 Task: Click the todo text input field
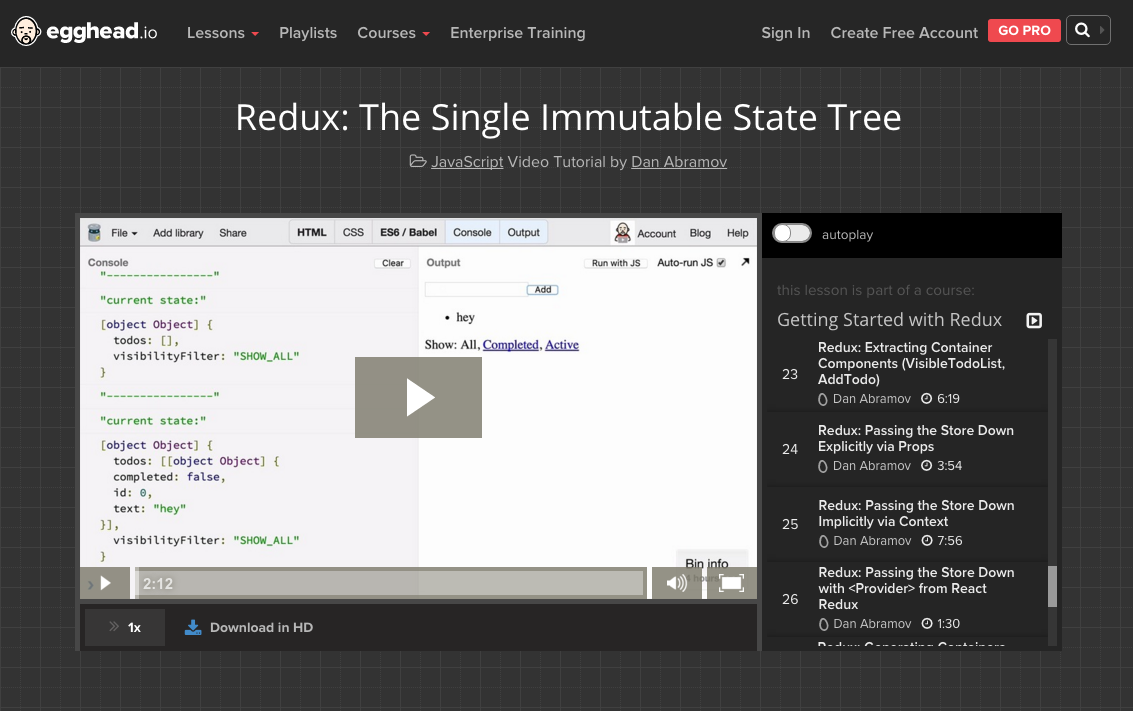[476, 290]
